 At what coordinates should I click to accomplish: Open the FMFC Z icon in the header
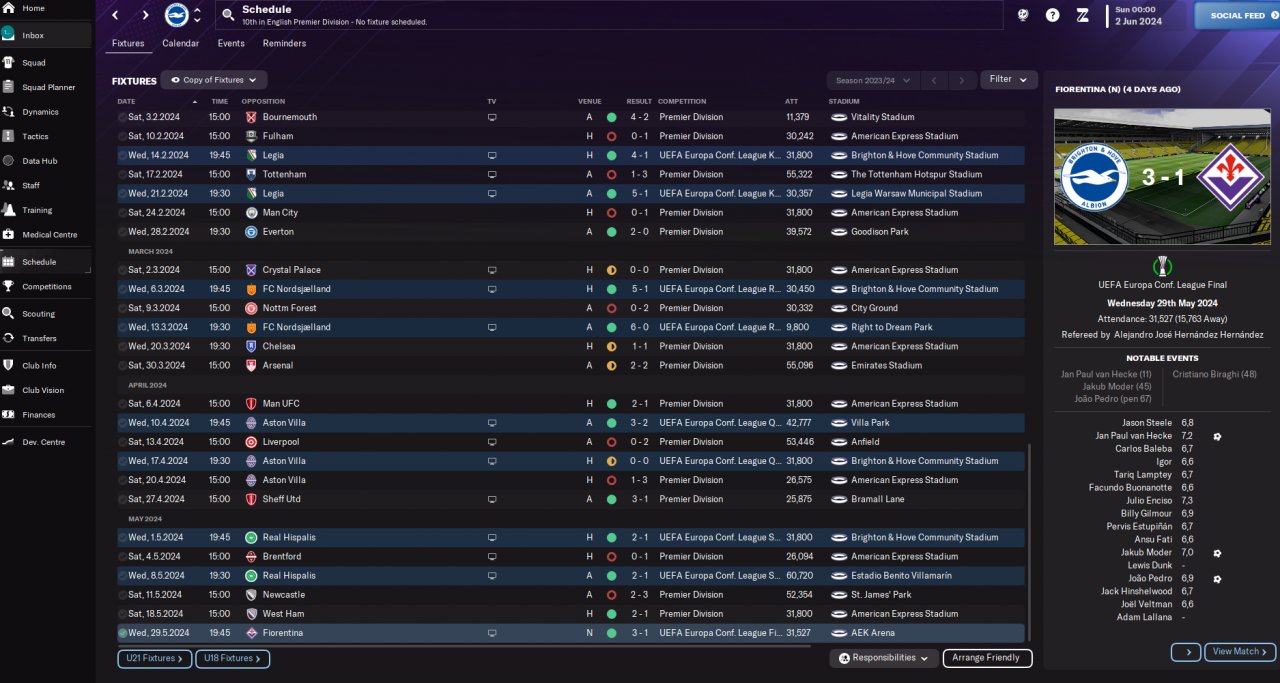(x=1083, y=15)
